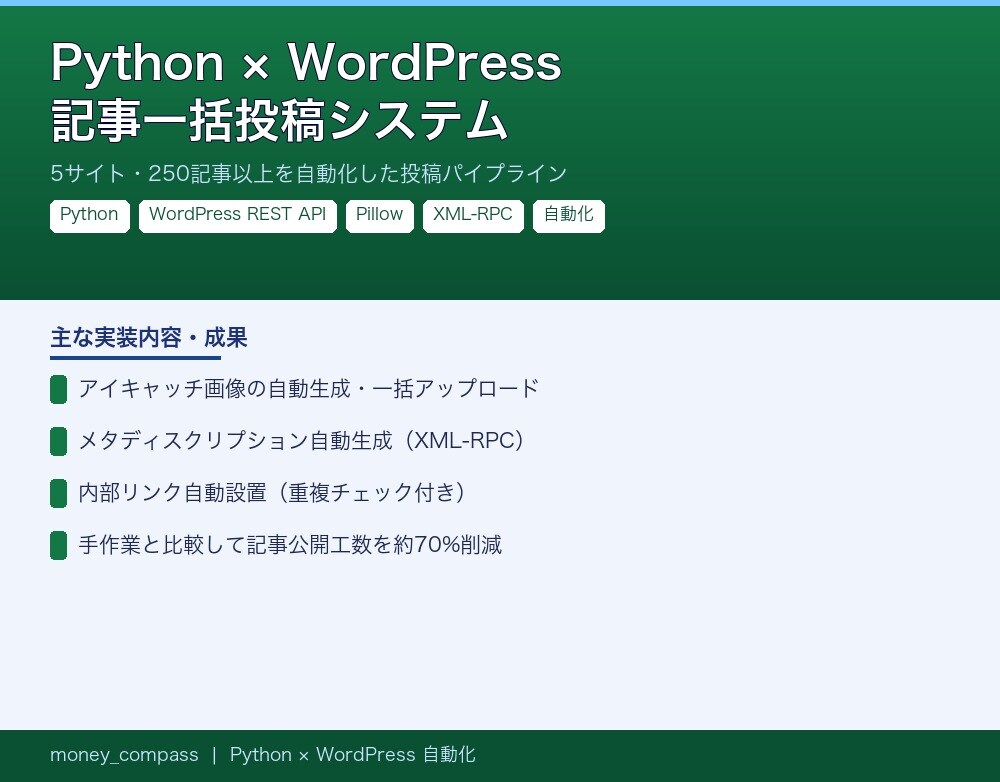
Task: Click the green bullet marker beside アイキャッチ画像
Action: (x=59, y=390)
